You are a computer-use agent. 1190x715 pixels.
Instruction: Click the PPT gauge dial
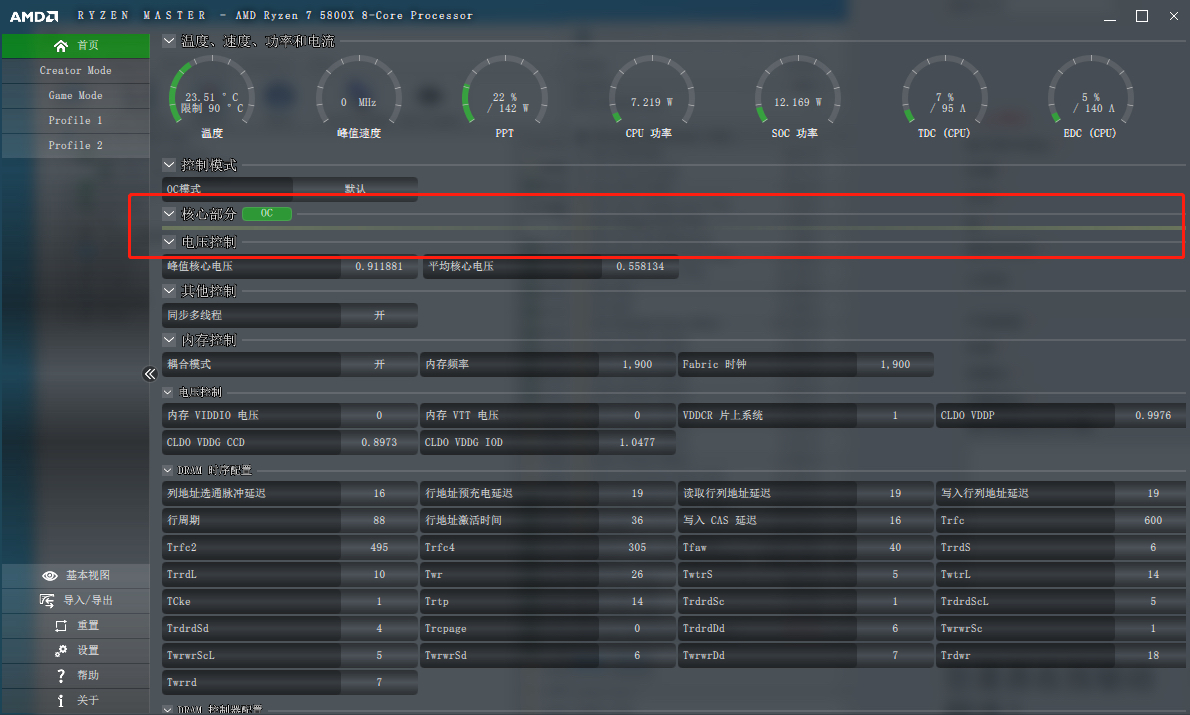click(505, 90)
